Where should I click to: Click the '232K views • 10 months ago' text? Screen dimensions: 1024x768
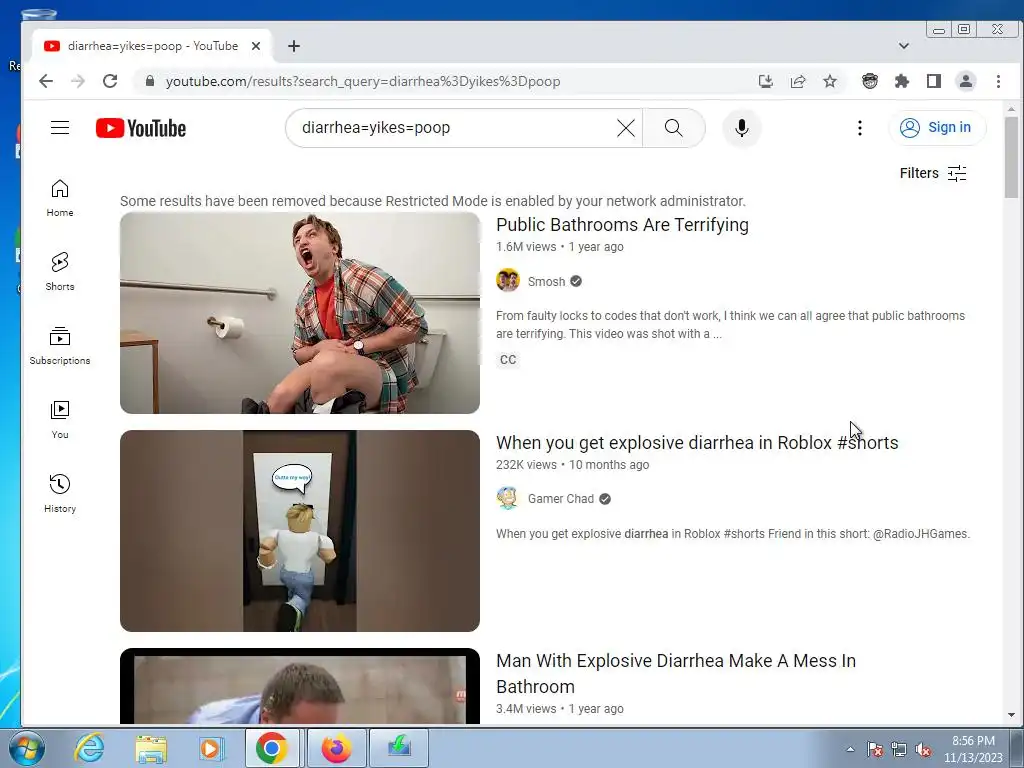[572, 465]
